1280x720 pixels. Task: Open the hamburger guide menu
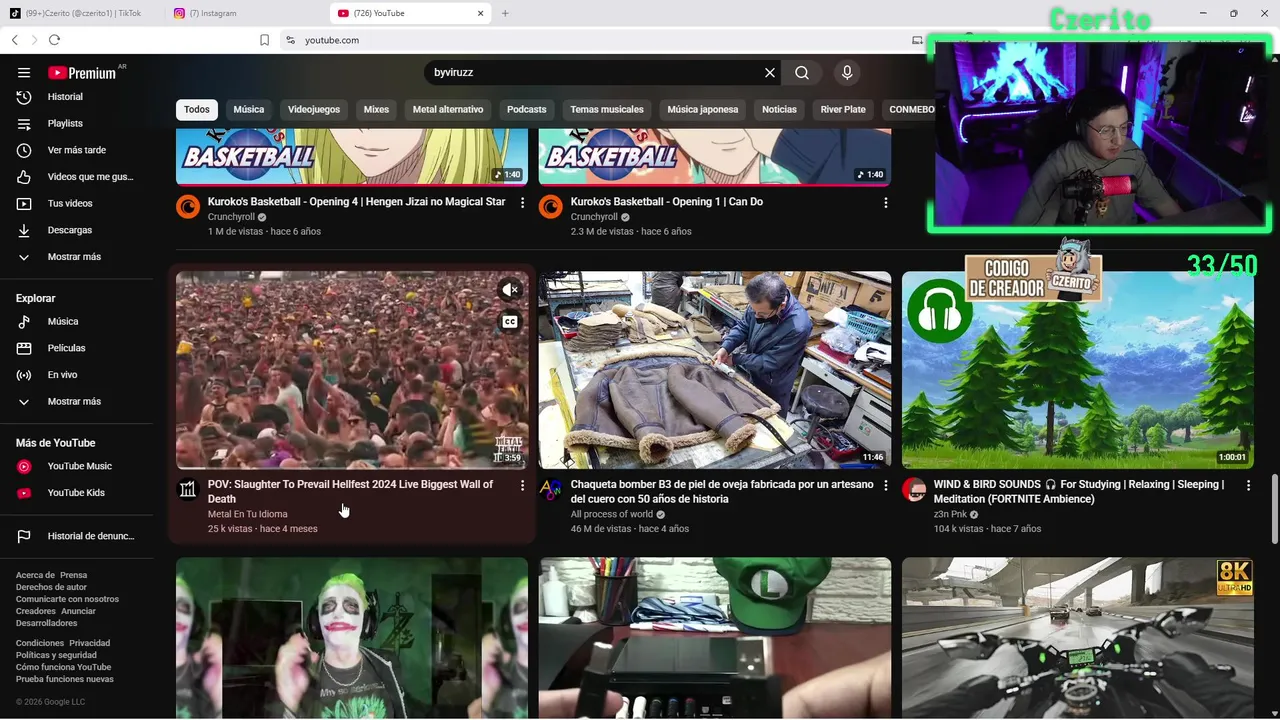(x=24, y=73)
